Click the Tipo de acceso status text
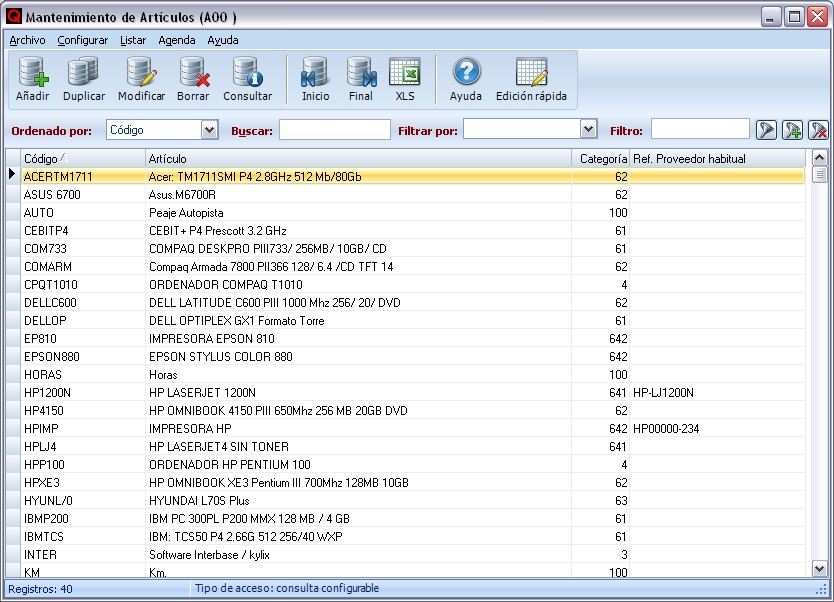Image resolution: width=834 pixels, height=602 pixels. (x=287, y=588)
